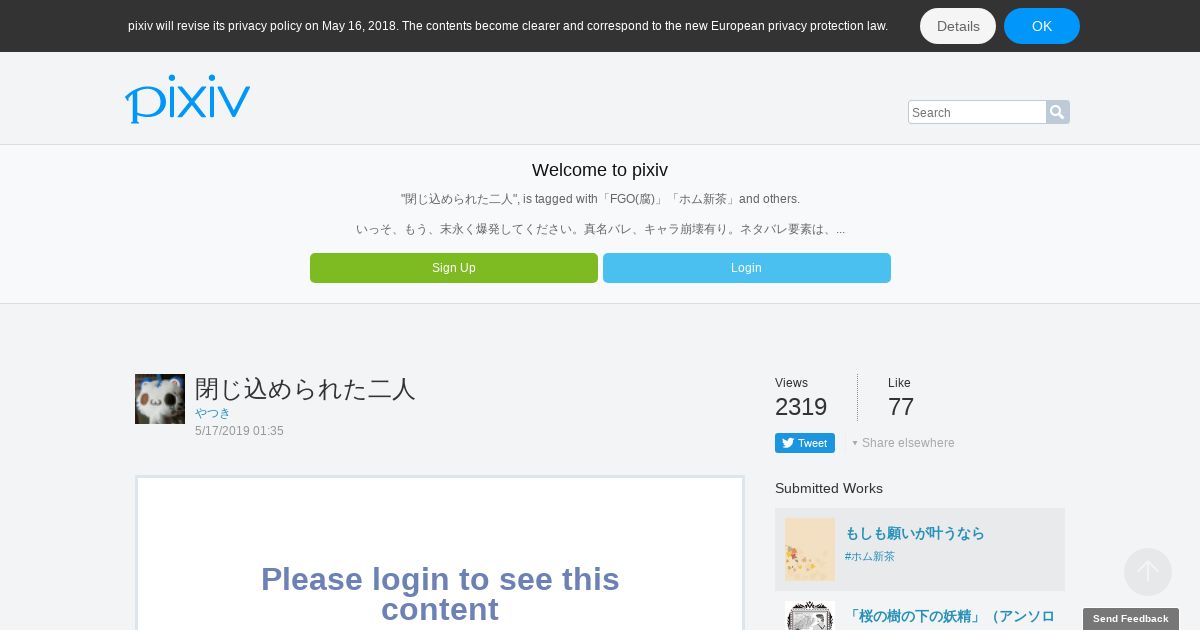Open work 「桜の樹の下の妖精」
The width and height of the screenshot is (1200, 630).
pos(950,616)
